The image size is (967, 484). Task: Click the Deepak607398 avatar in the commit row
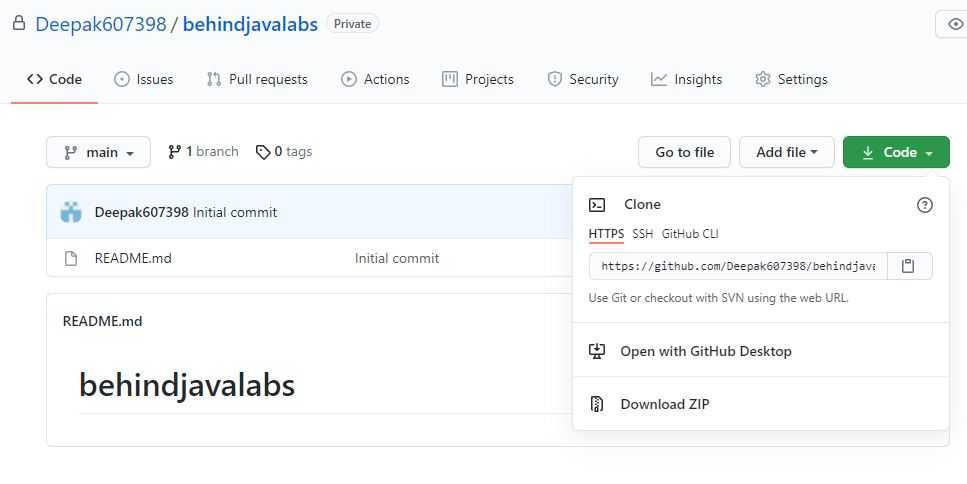point(71,212)
